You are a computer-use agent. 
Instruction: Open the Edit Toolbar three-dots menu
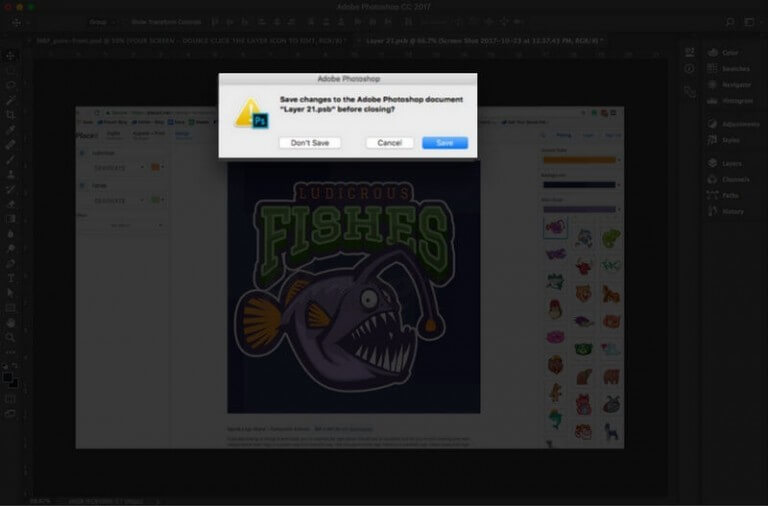click(10, 352)
